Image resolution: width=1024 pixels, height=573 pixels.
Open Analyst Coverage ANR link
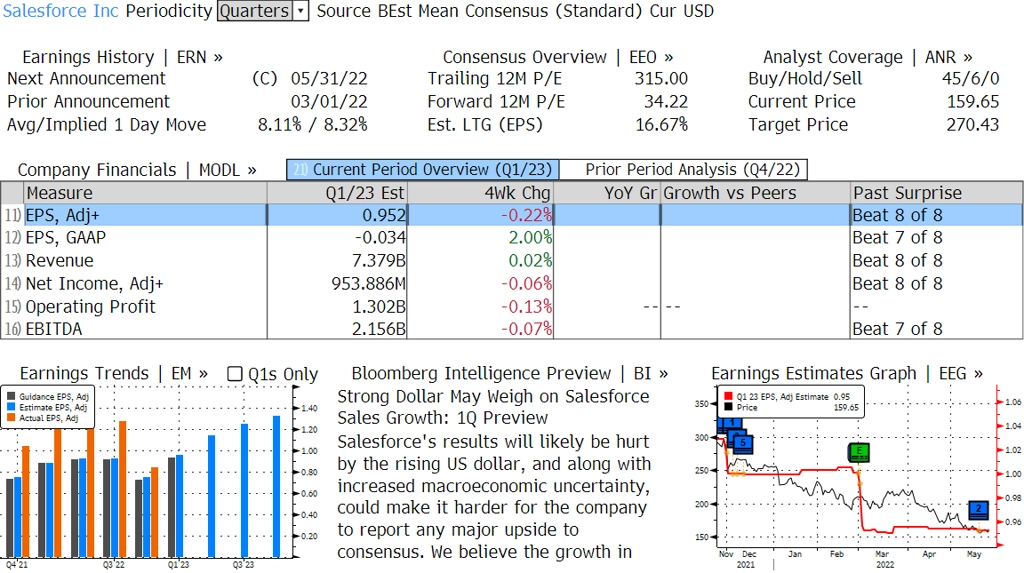[867, 57]
